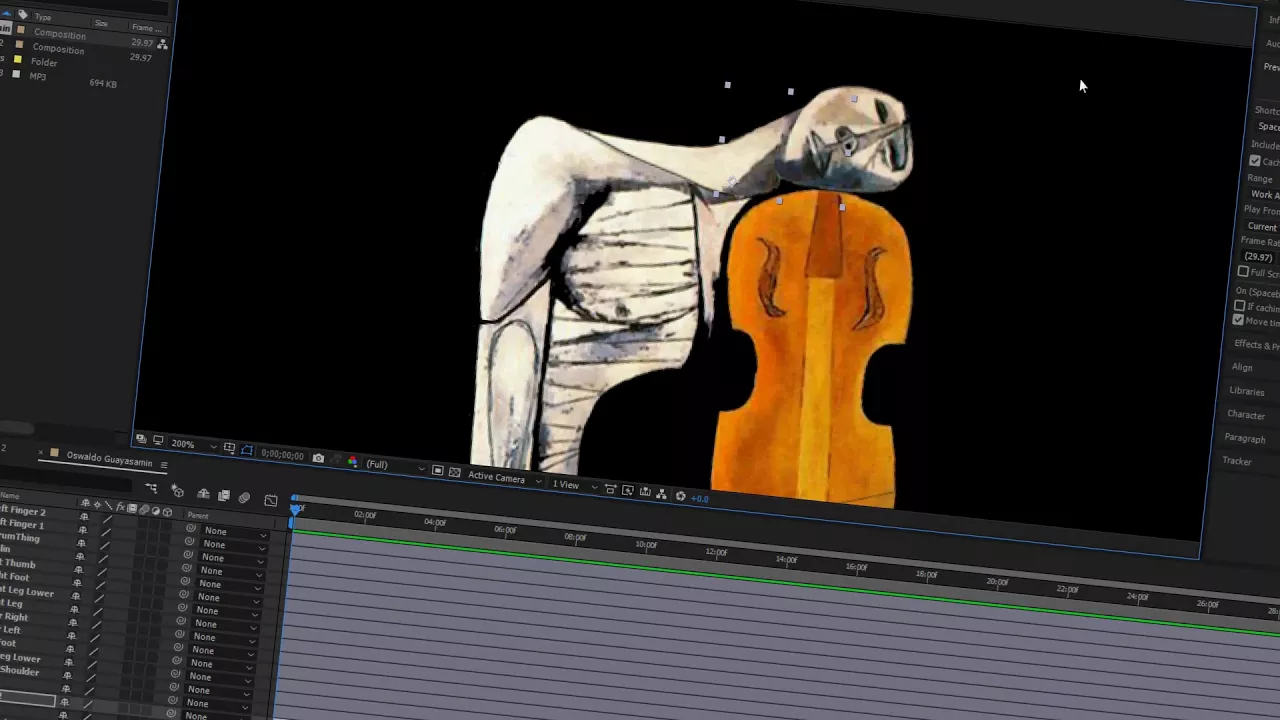This screenshot has height=720, width=1280.
Task: Open the (29.97) frame rate dropdown
Action: click(1260, 257)
